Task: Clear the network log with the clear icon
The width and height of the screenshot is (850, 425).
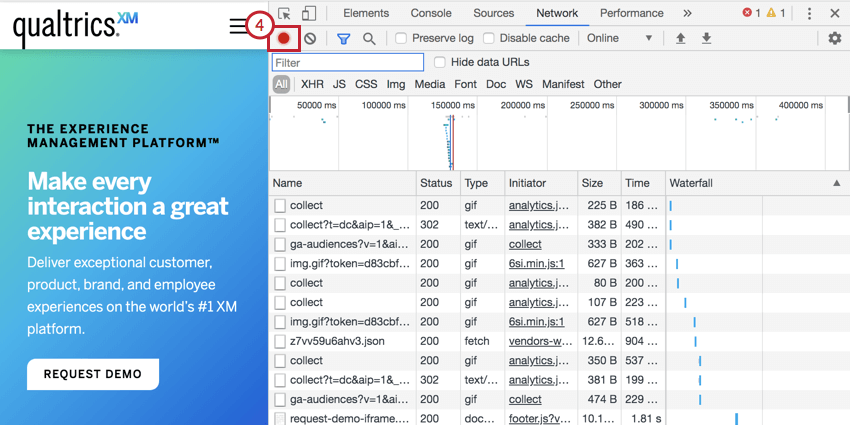Action: click(310, 38)
